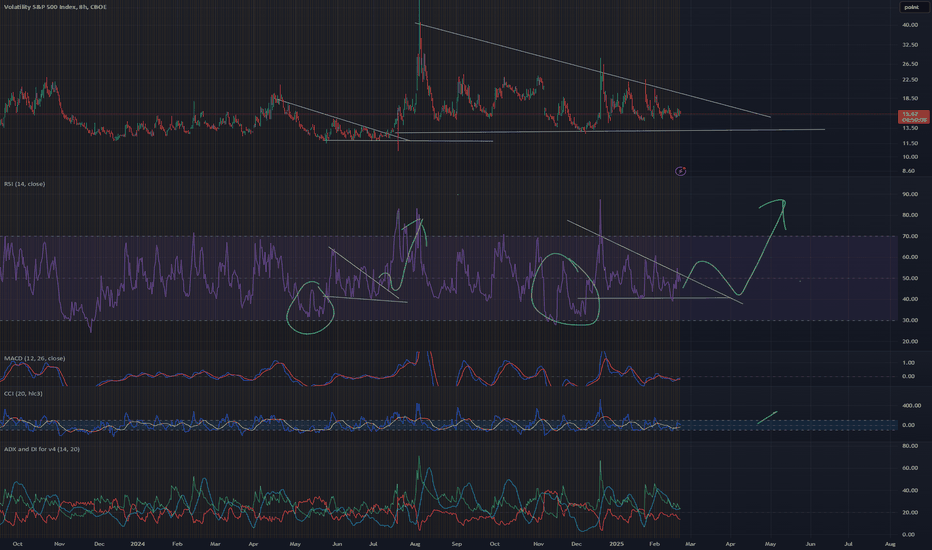Click the 11.50 price axis value
The width and height of the screenshot is (932, 550).
910,143
